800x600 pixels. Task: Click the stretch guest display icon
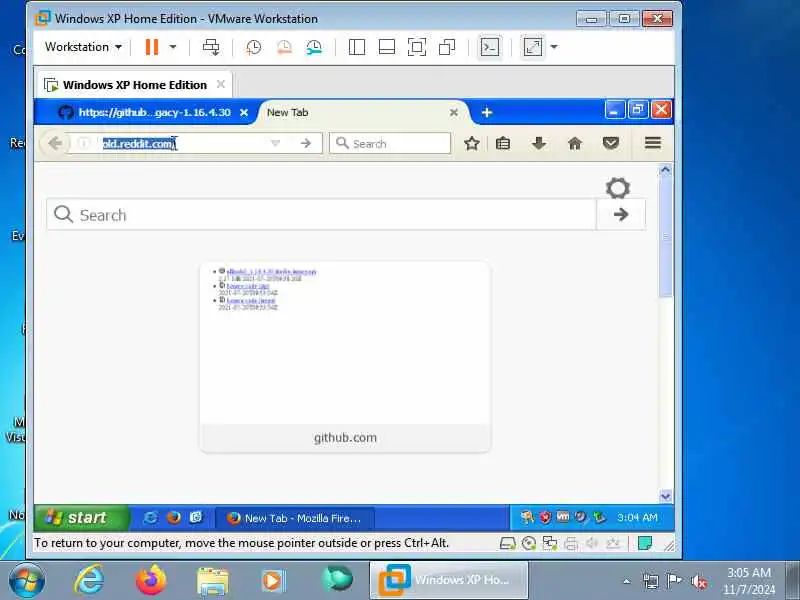click(x=533, y=47)
